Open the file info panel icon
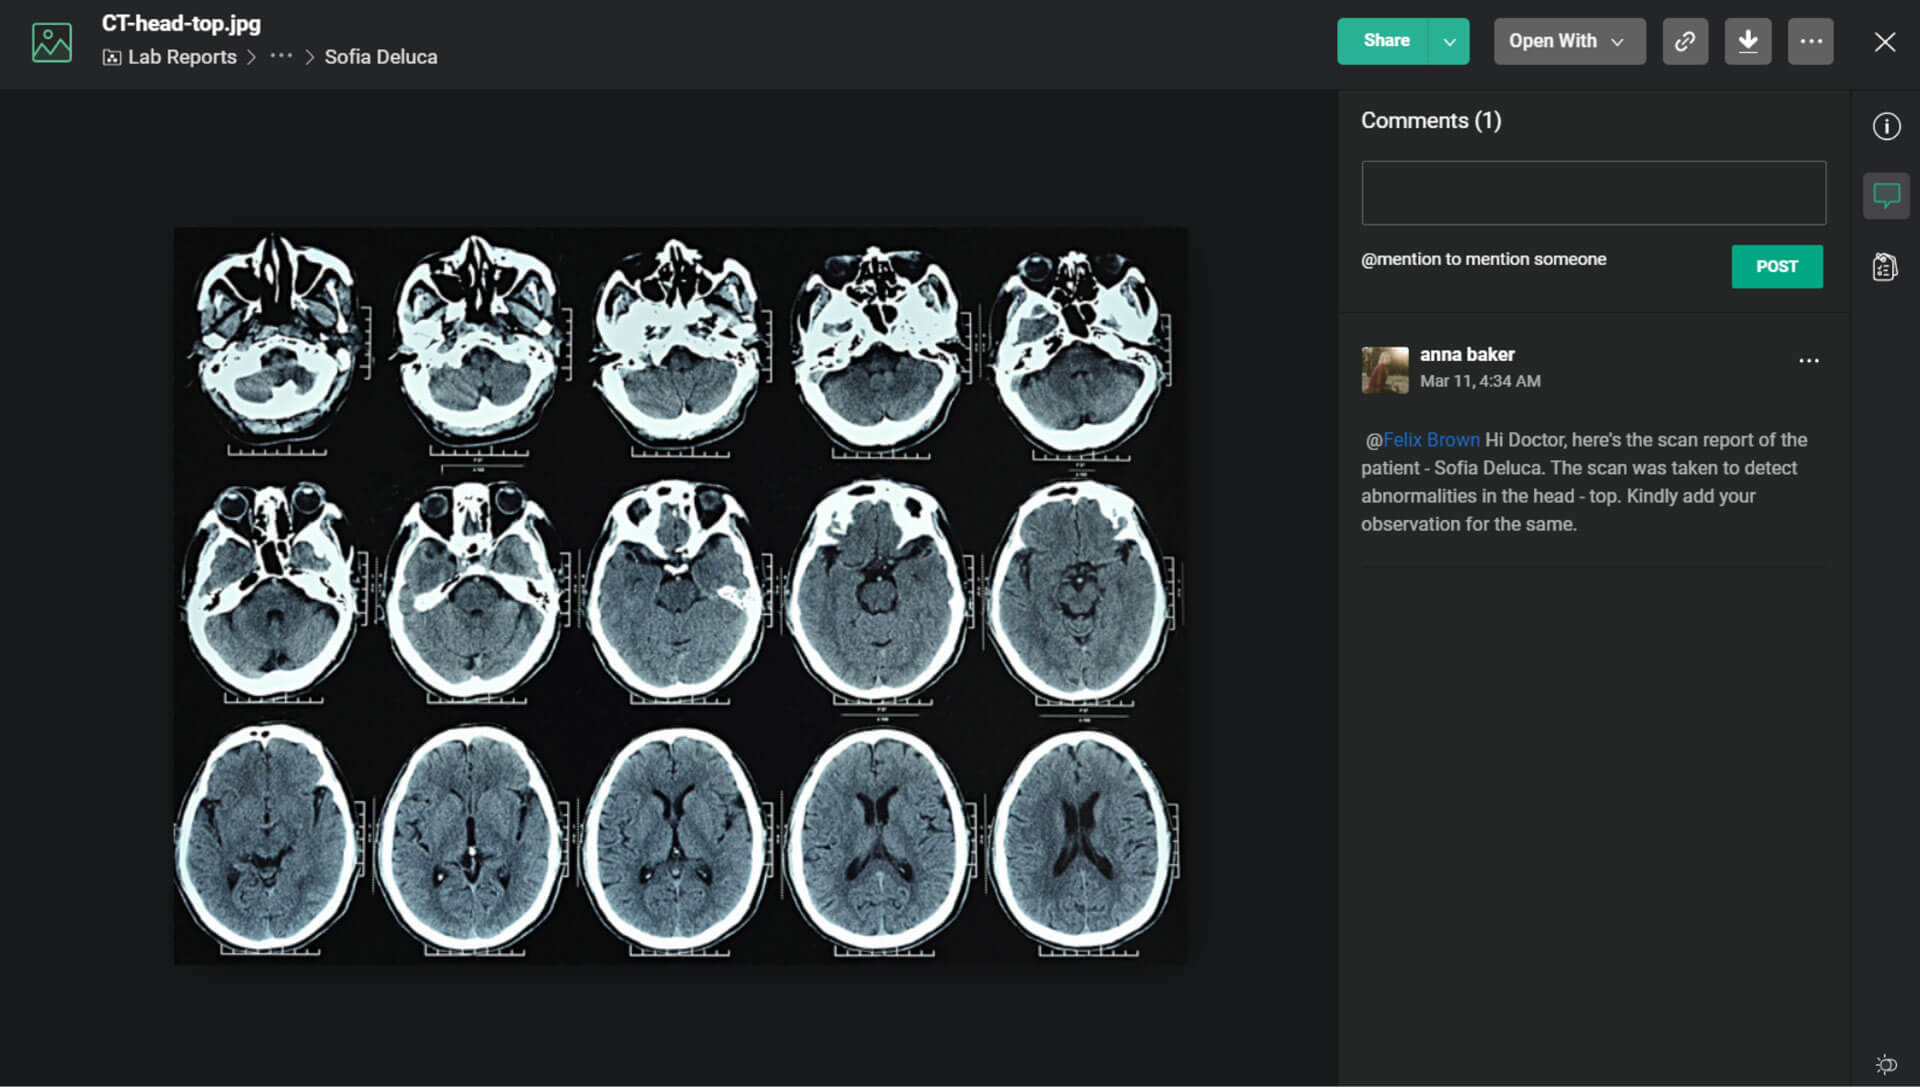This screenshot has width=1920, height=1087. (1886, 126)
